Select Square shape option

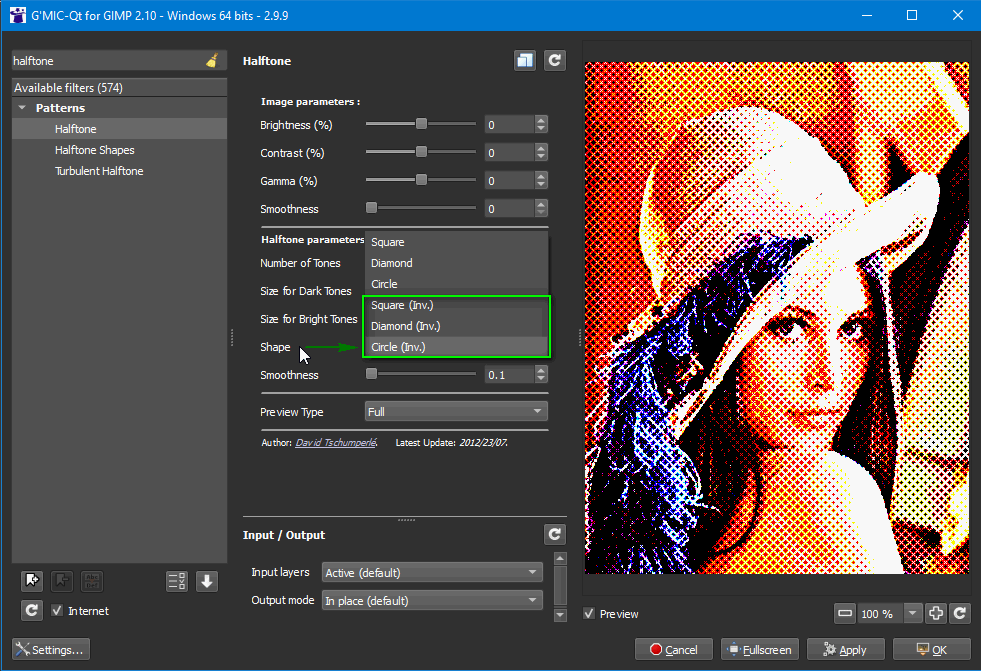tap(456, 242)
